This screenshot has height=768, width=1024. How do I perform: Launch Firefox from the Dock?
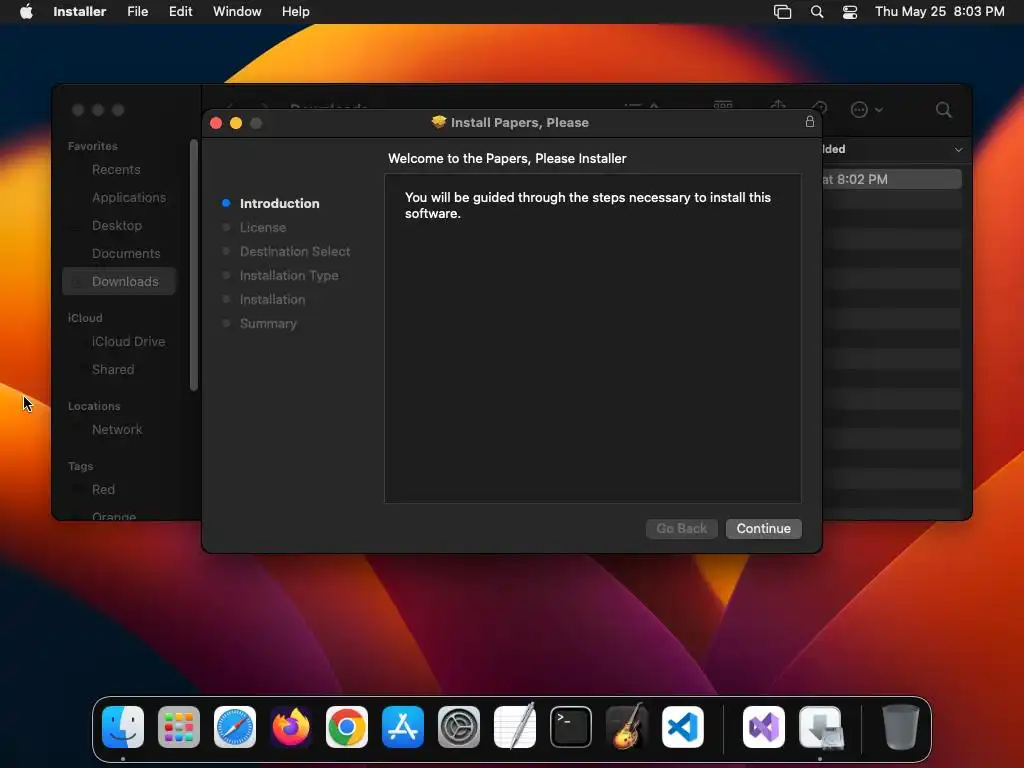tap(291, 726)
